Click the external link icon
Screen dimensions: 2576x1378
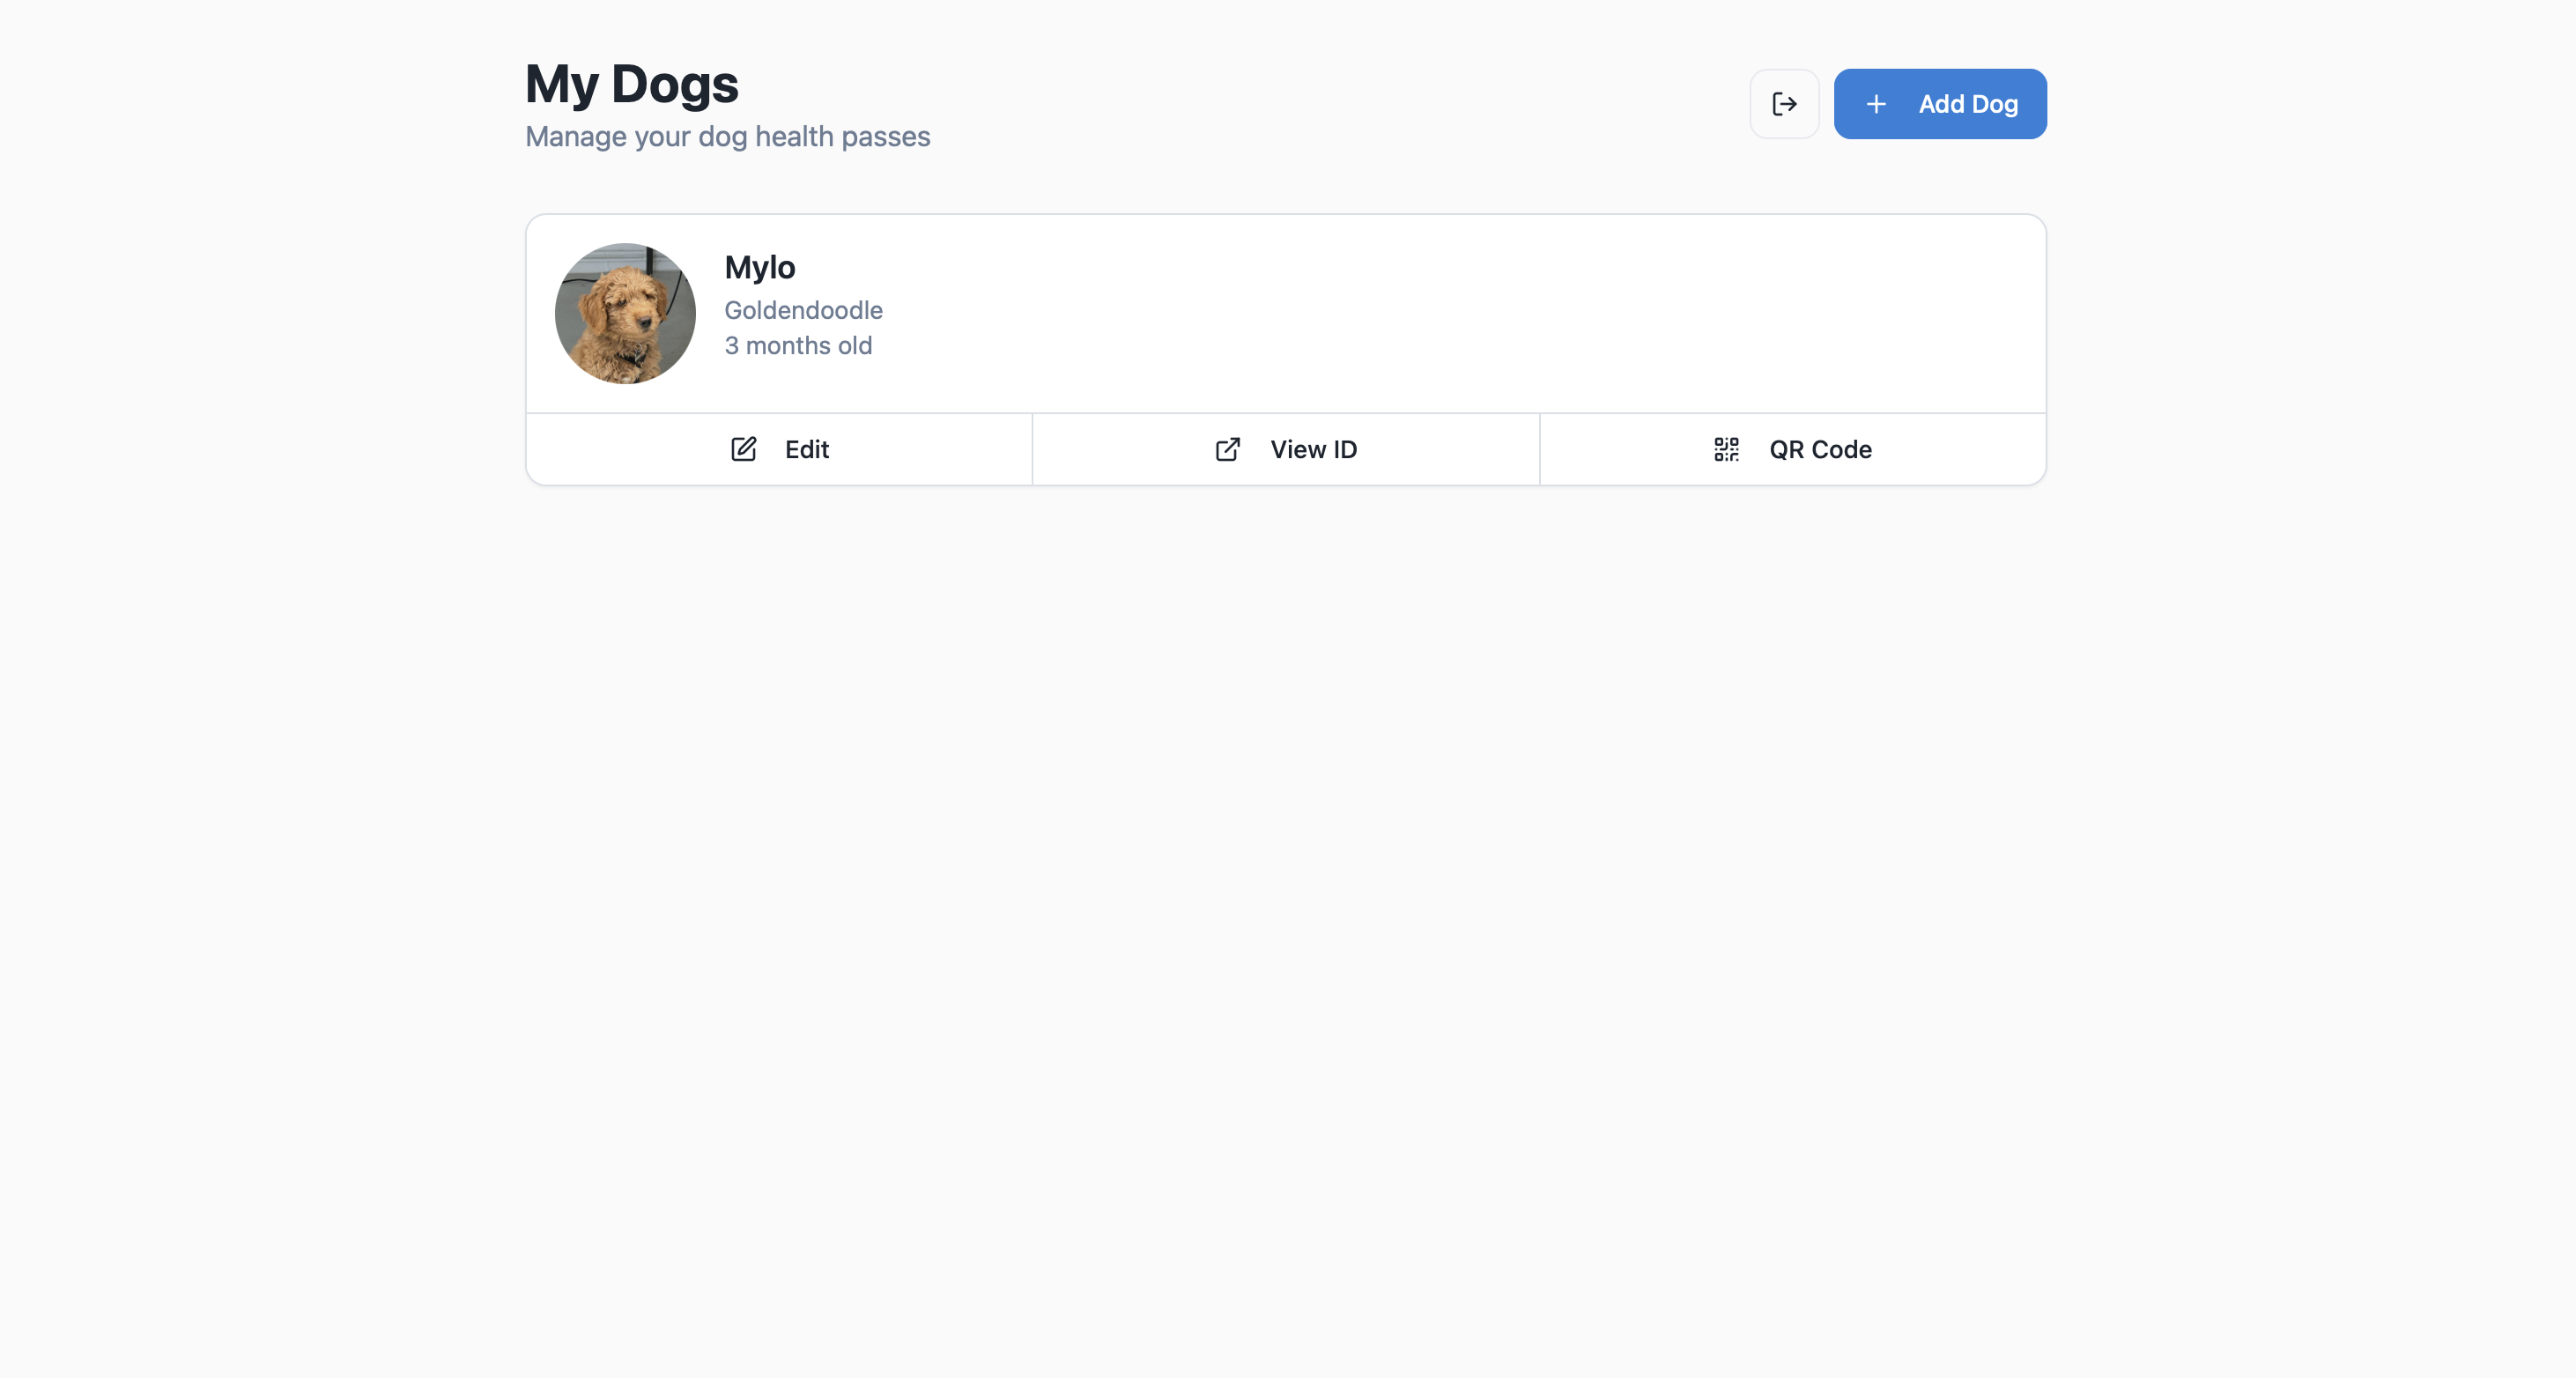pyautogui.click(x=1228, y=449)
